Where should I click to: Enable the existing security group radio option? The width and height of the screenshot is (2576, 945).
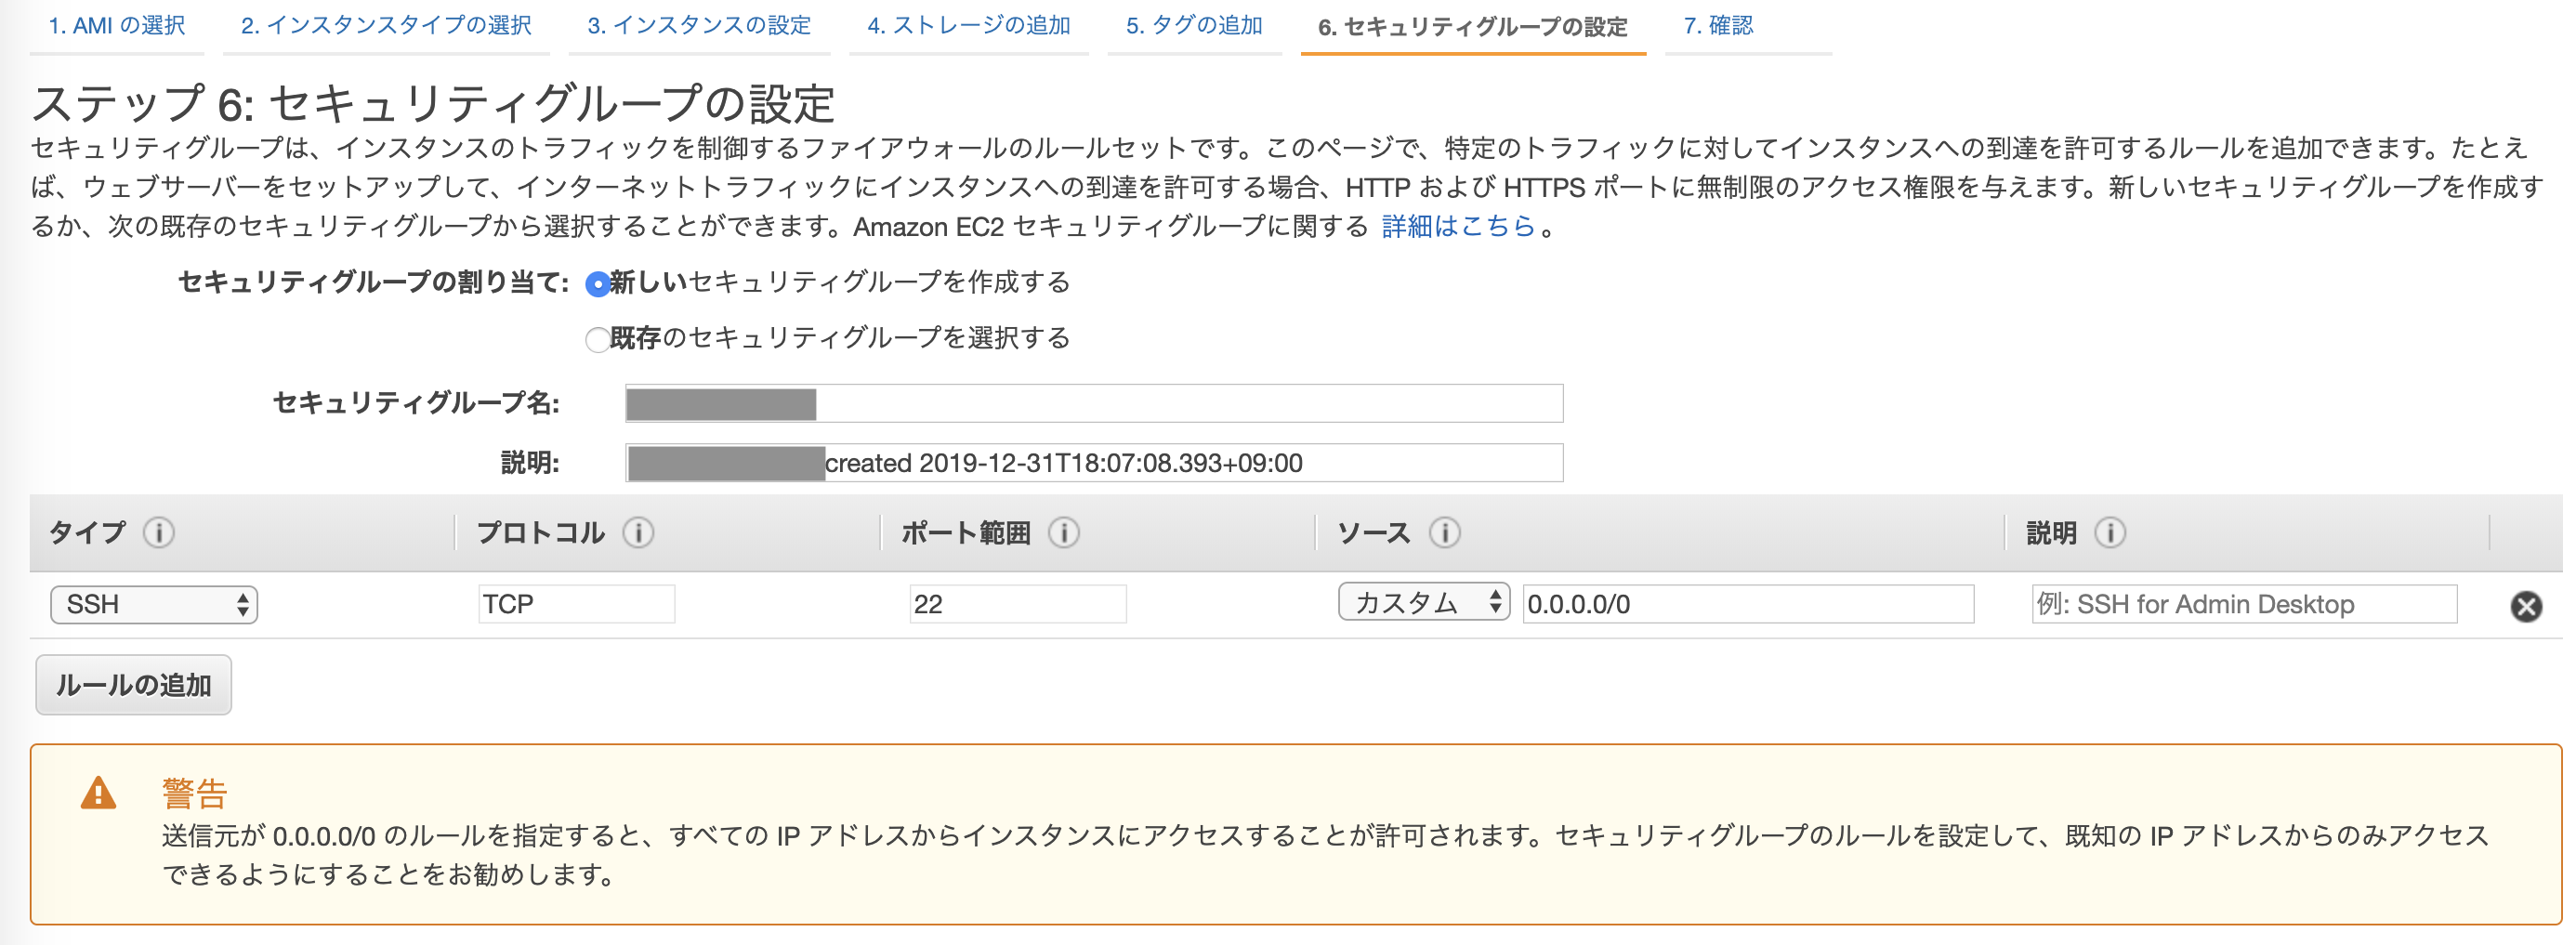[x=597, y=340]
